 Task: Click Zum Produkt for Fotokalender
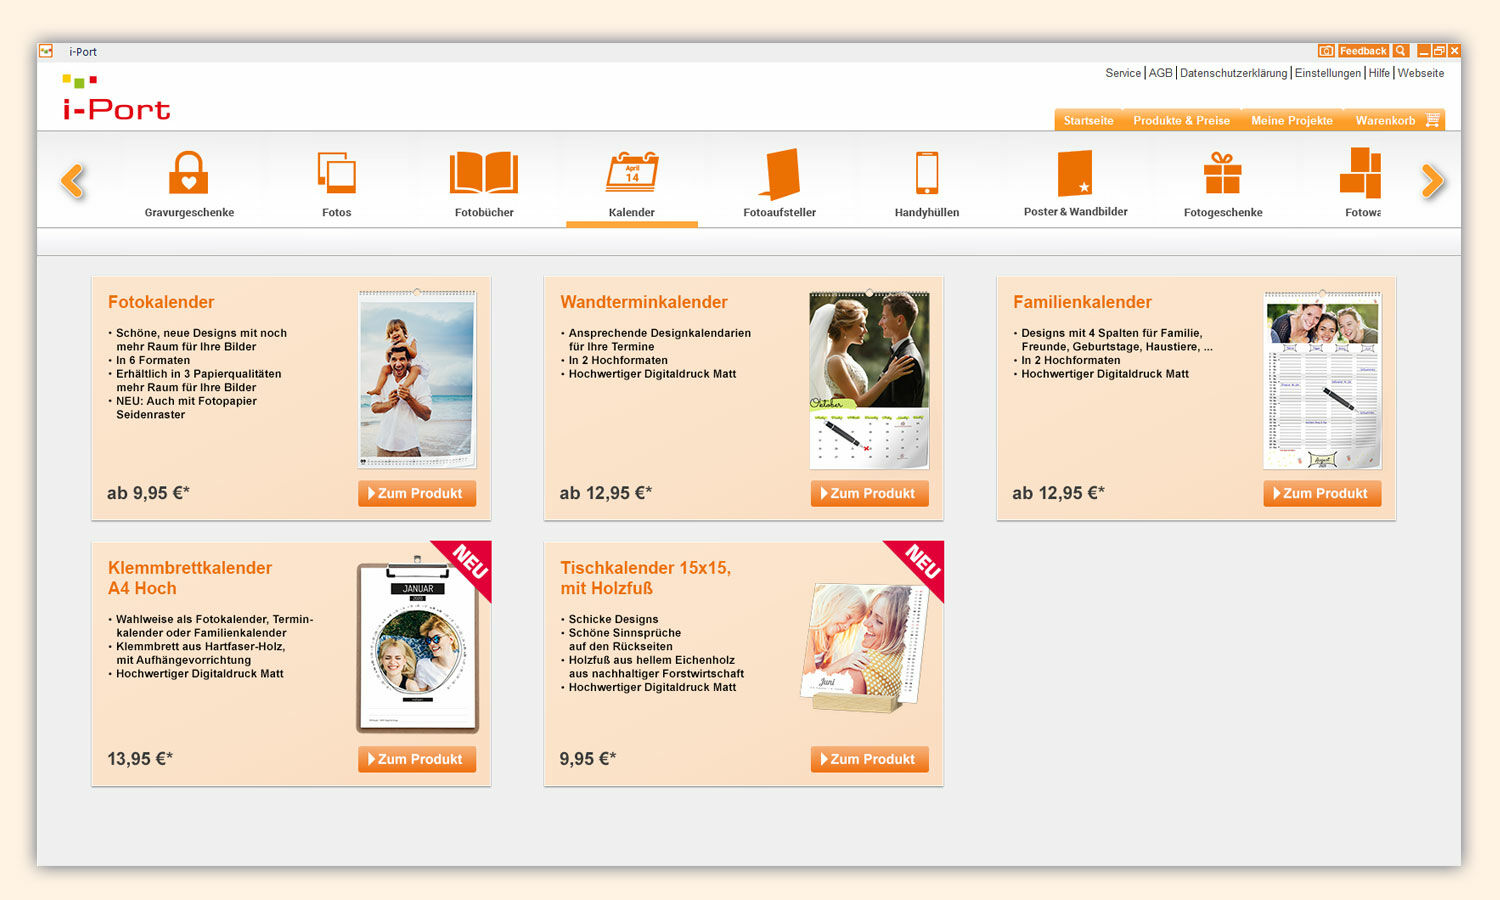coord(417,493)
